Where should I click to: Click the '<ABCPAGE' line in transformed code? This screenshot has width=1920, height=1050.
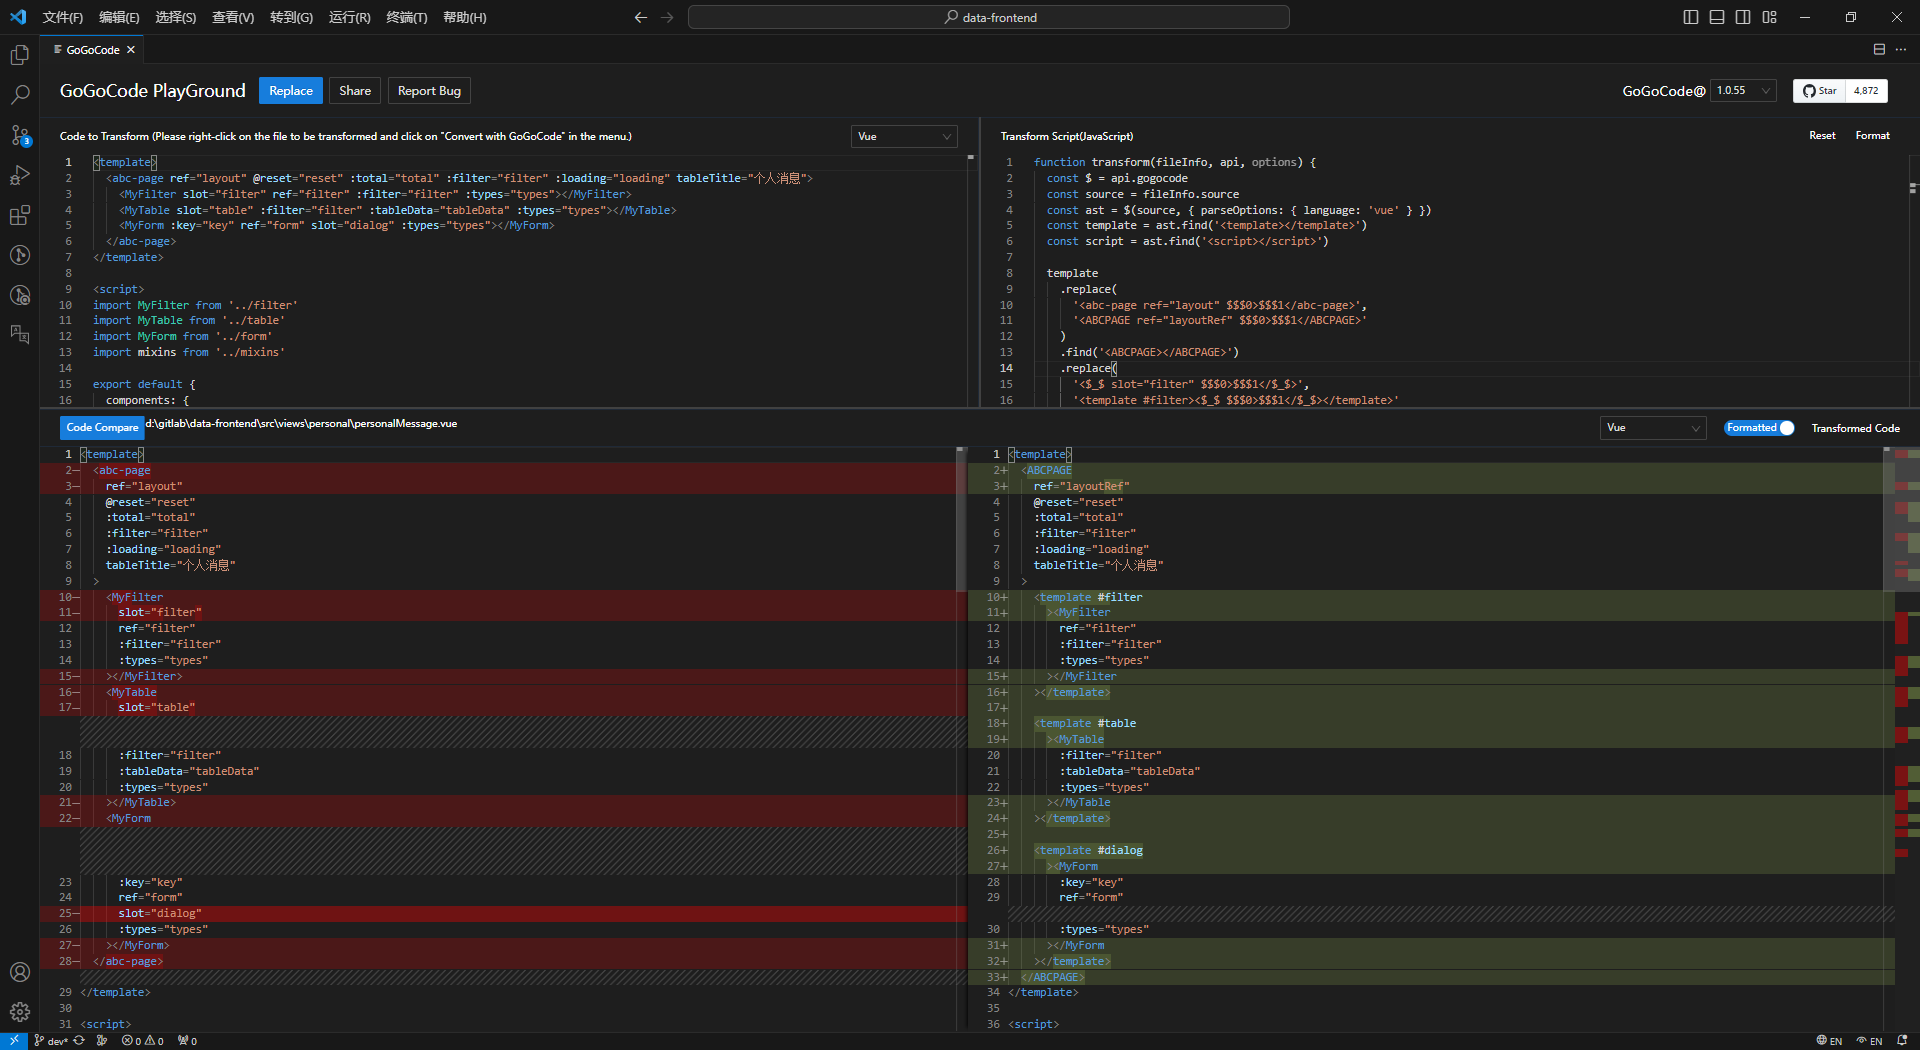[1046, 470]
